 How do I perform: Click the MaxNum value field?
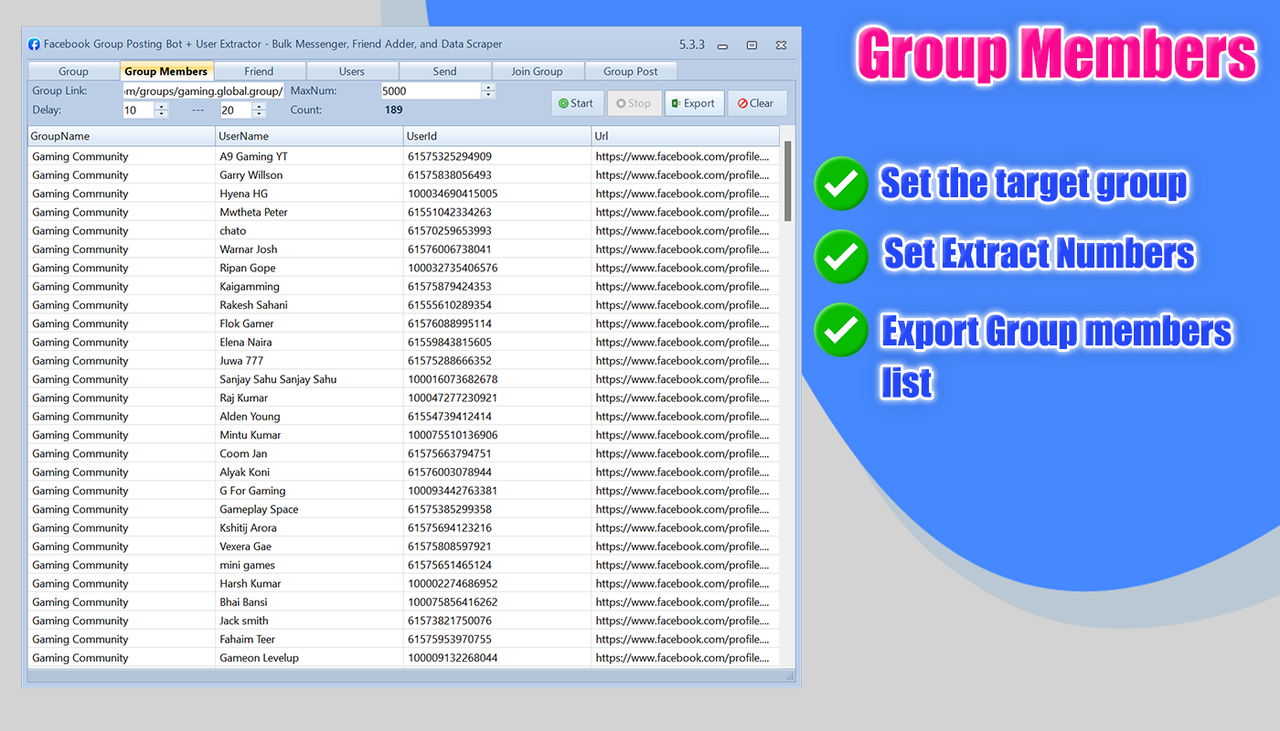pos(431,91)
